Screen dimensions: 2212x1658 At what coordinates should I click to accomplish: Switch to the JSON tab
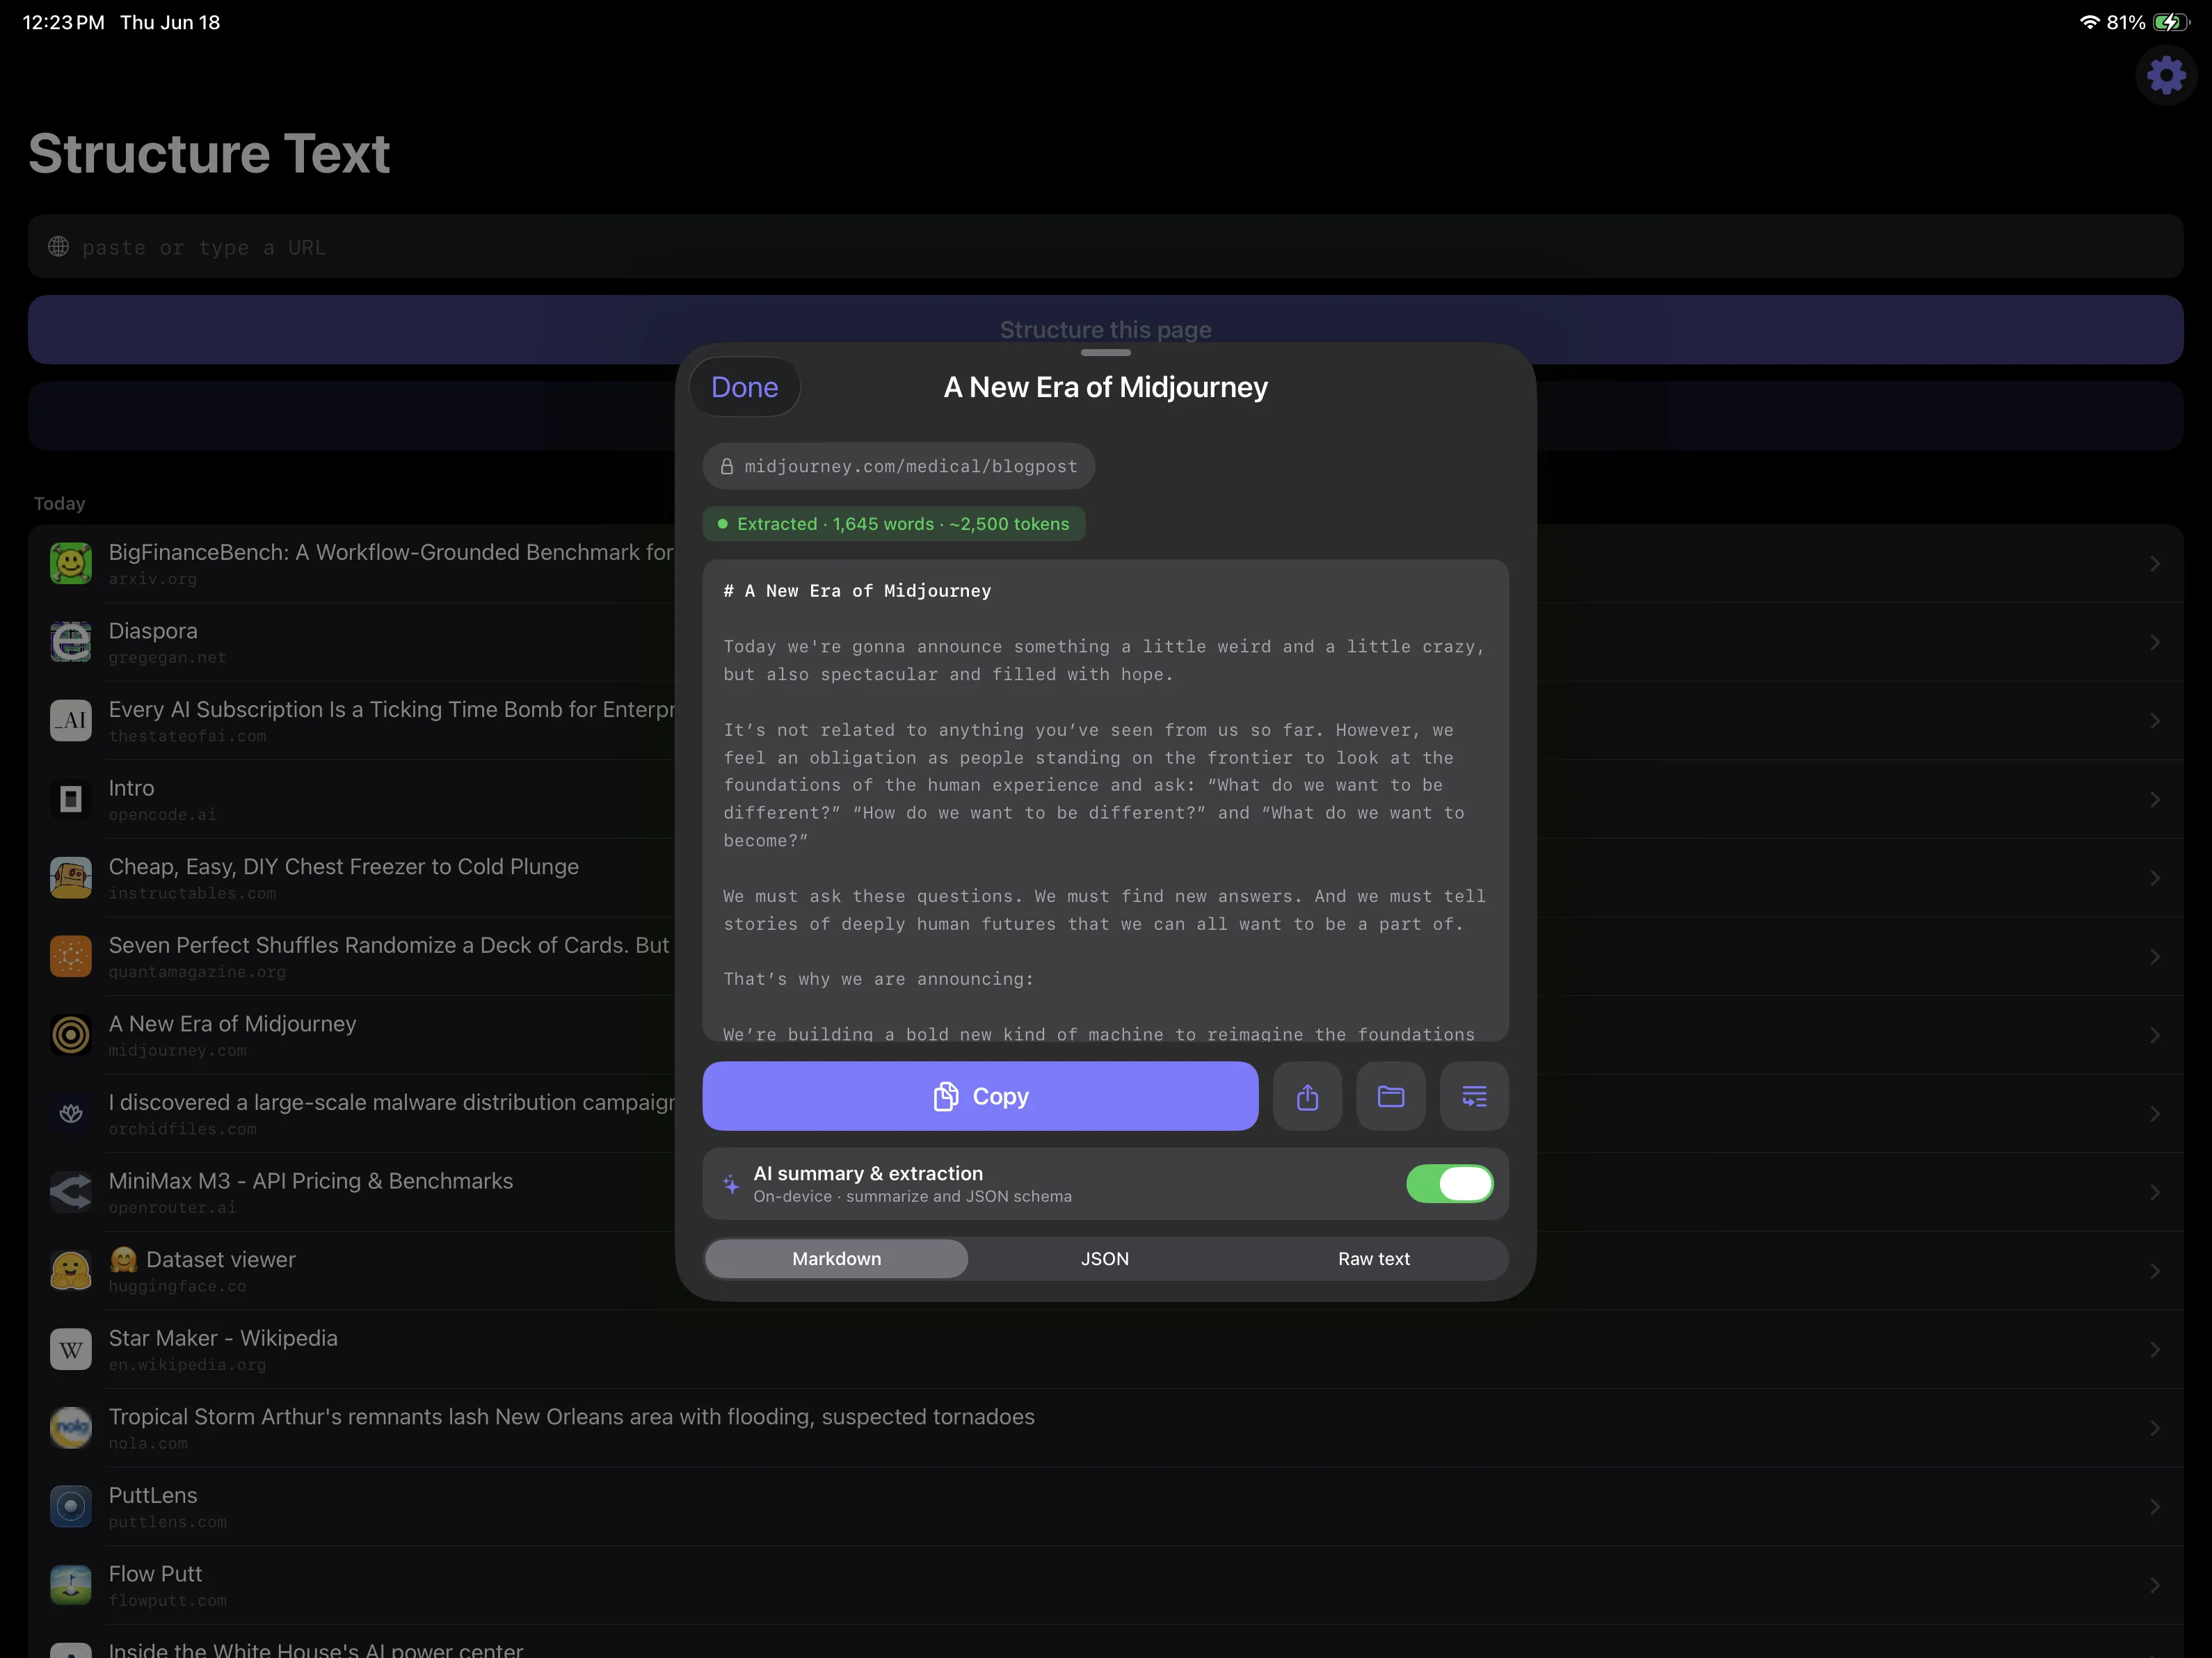click(x=1105, y=1259)
